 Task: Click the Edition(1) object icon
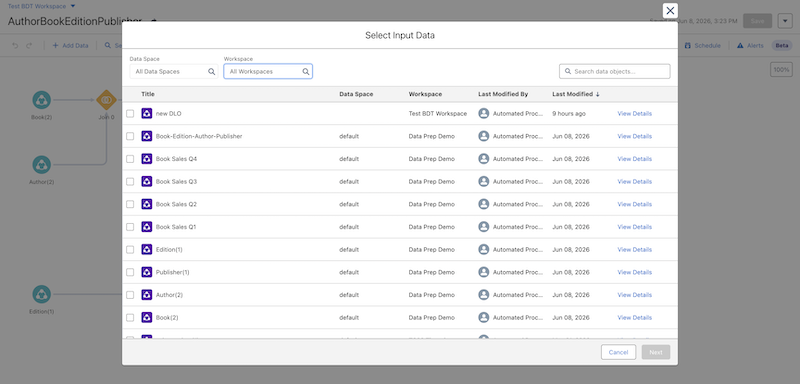pos(147,249)
